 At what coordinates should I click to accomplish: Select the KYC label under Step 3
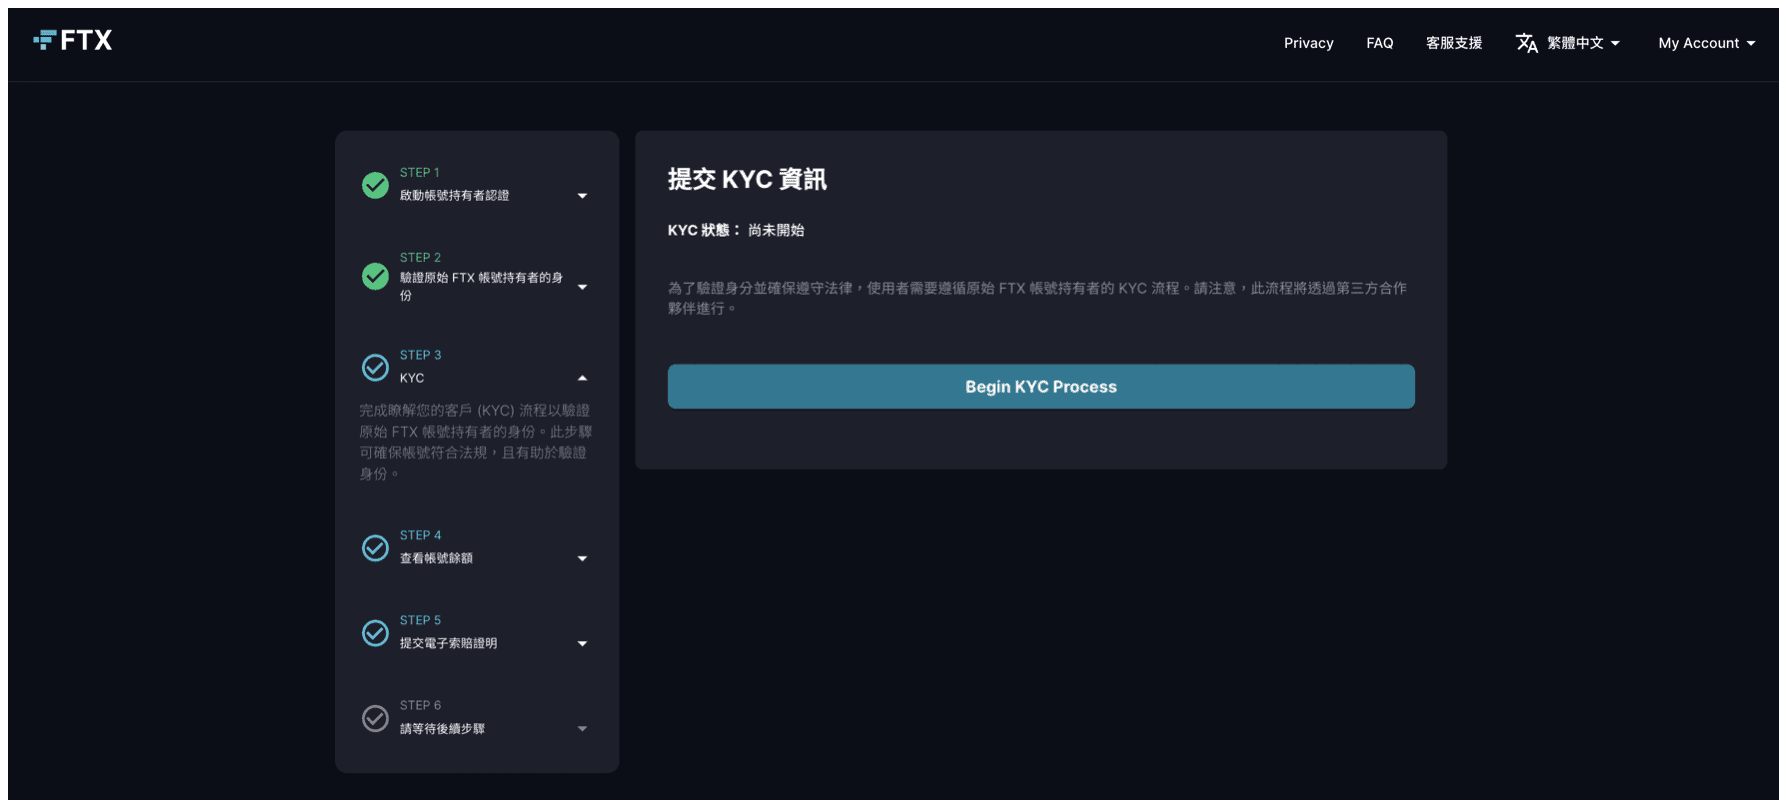pos(412,378)
